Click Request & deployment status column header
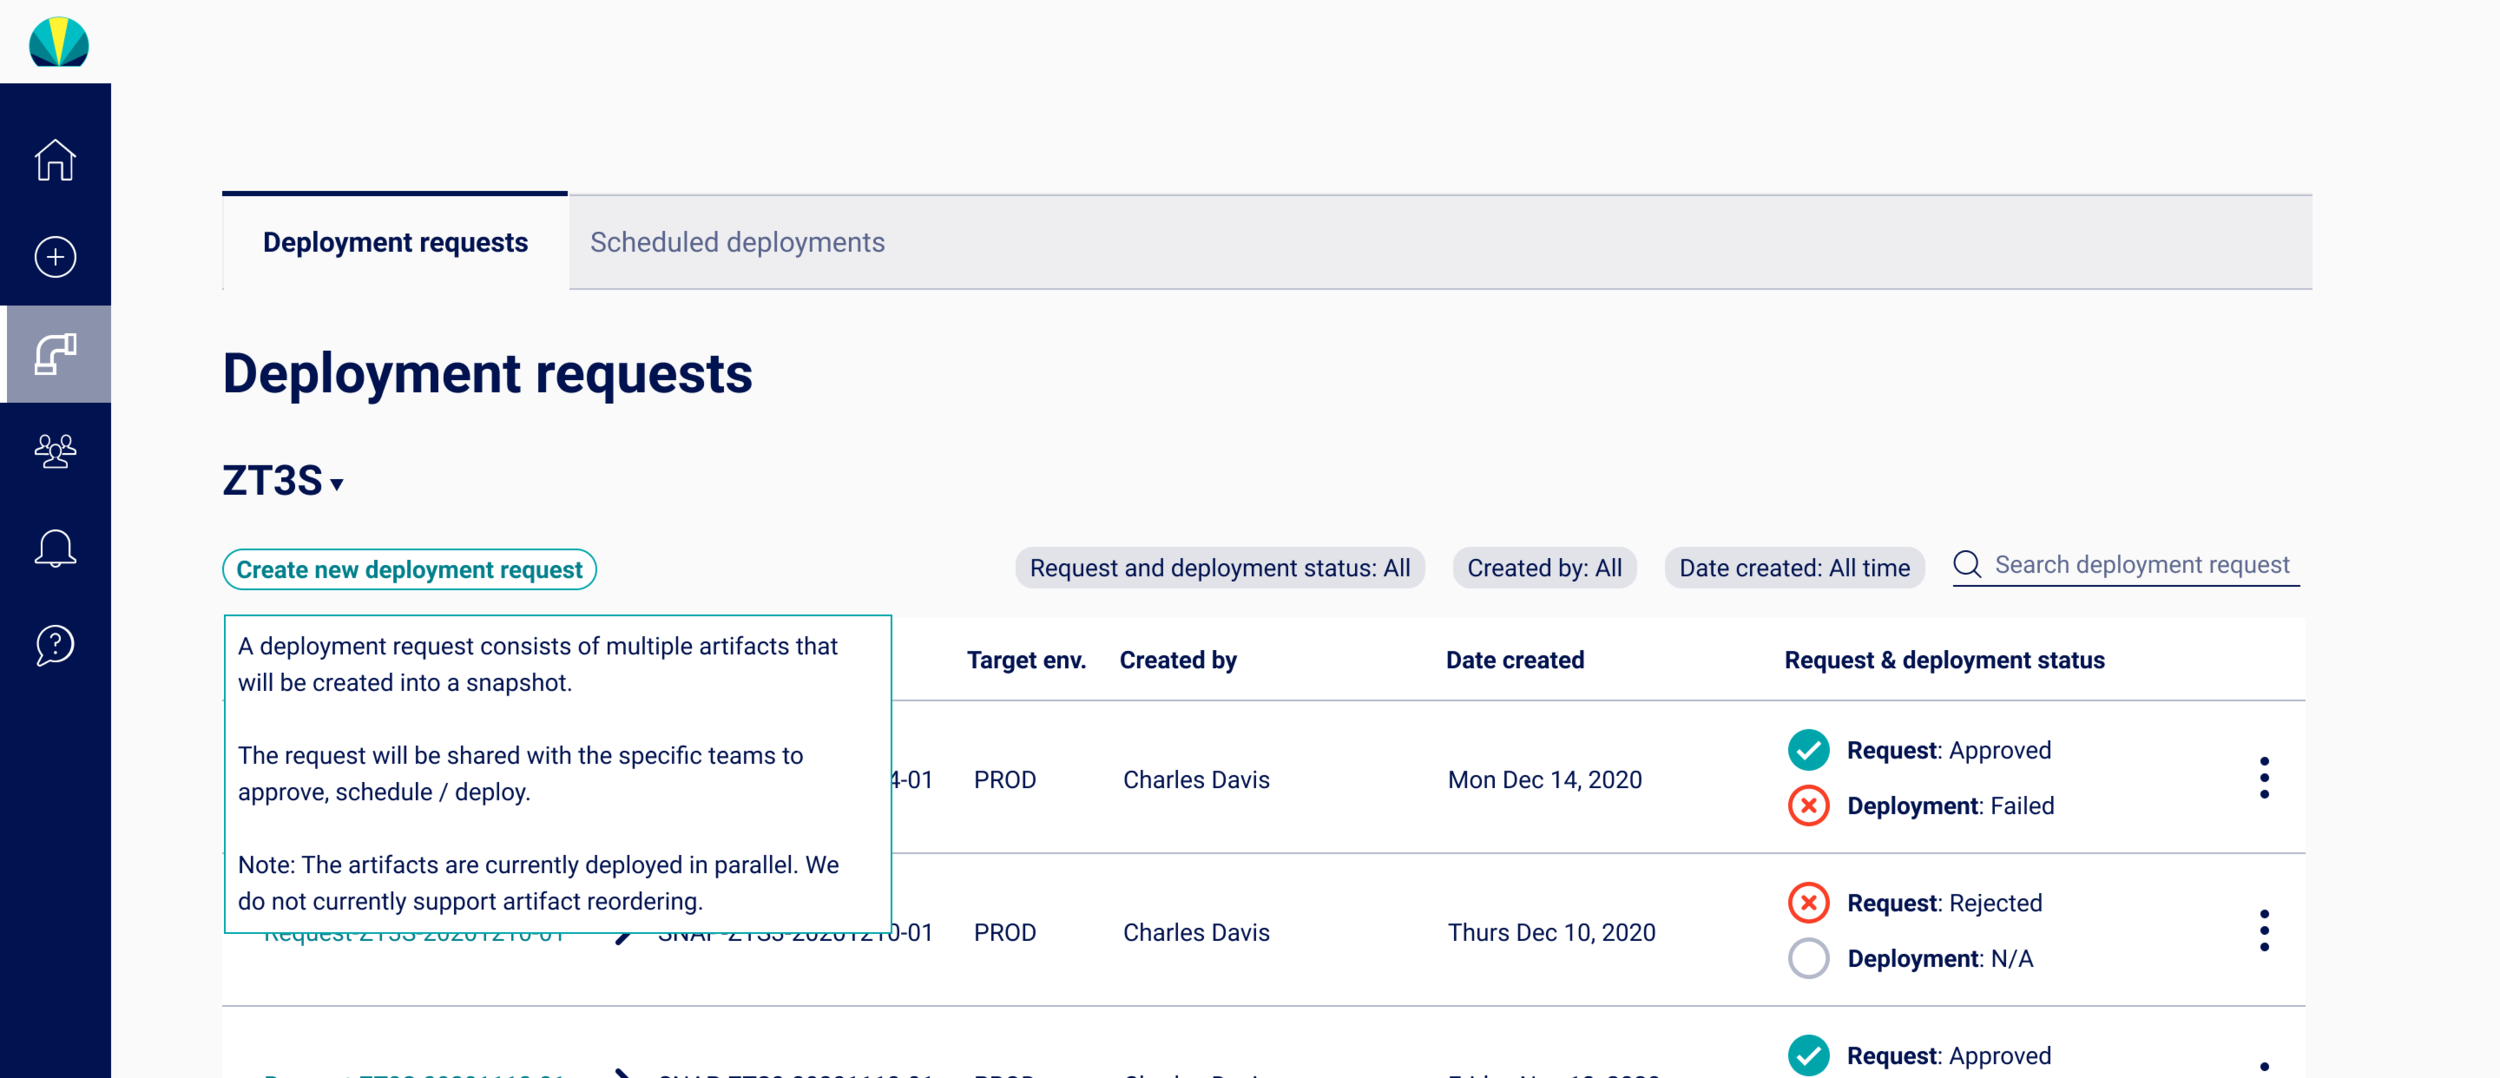Viewport: 2500px width, 1078px height. 1944,660
